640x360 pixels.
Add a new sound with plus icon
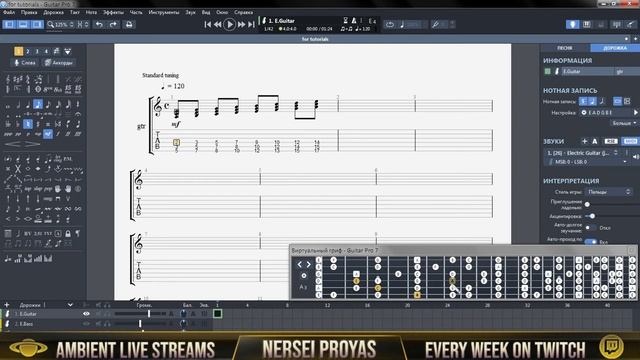(584, 141)
